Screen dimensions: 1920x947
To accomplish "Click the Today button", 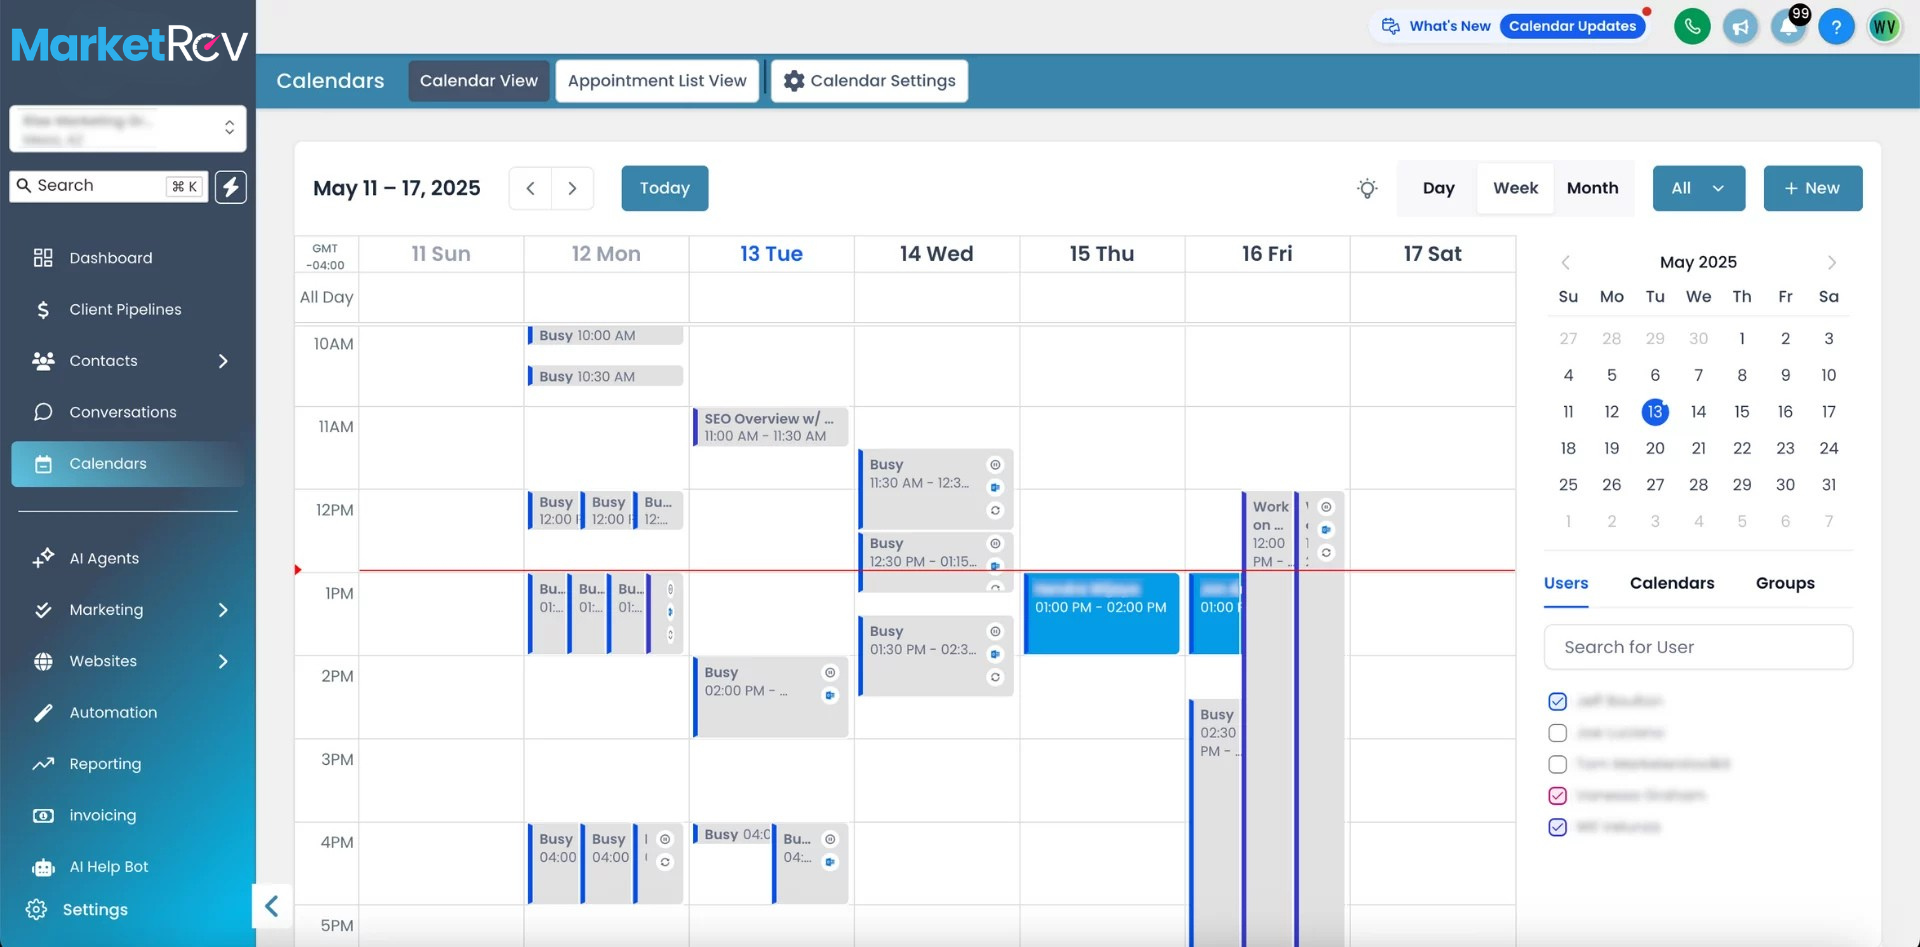I will 665,188.
